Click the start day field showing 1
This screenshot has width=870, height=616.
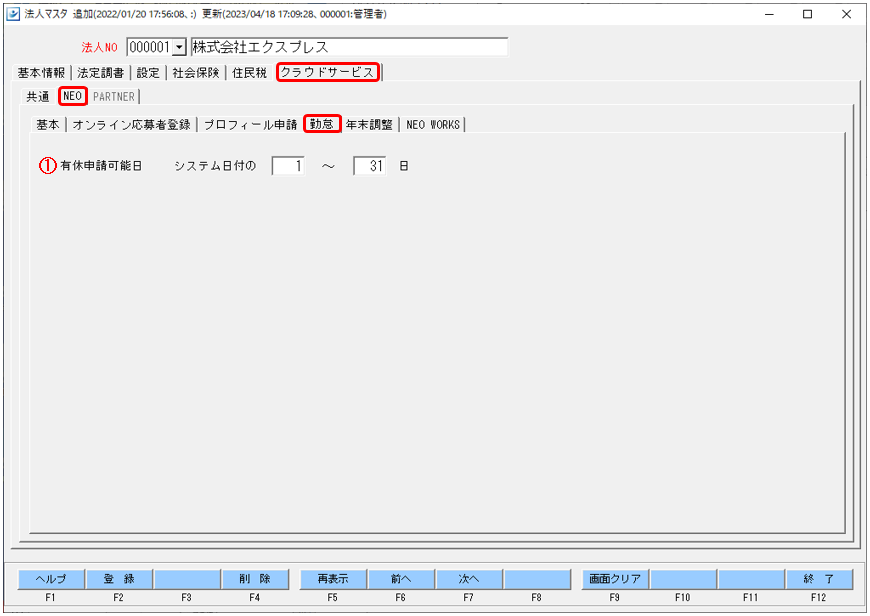[x=288, y=166]
